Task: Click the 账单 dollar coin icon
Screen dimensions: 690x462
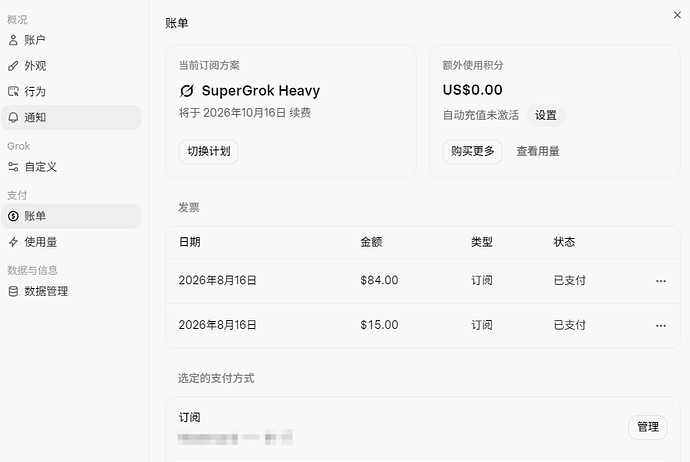Action: (x=13, y=216)
